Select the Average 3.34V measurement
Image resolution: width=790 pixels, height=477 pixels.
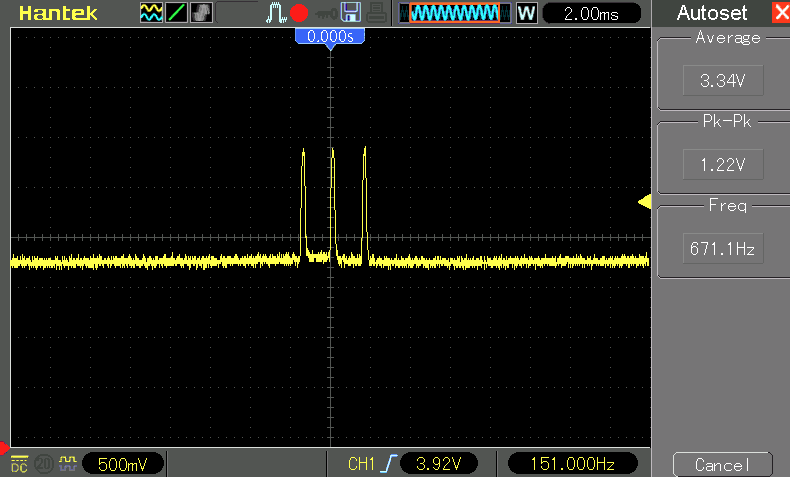click(x=720, y=81)
